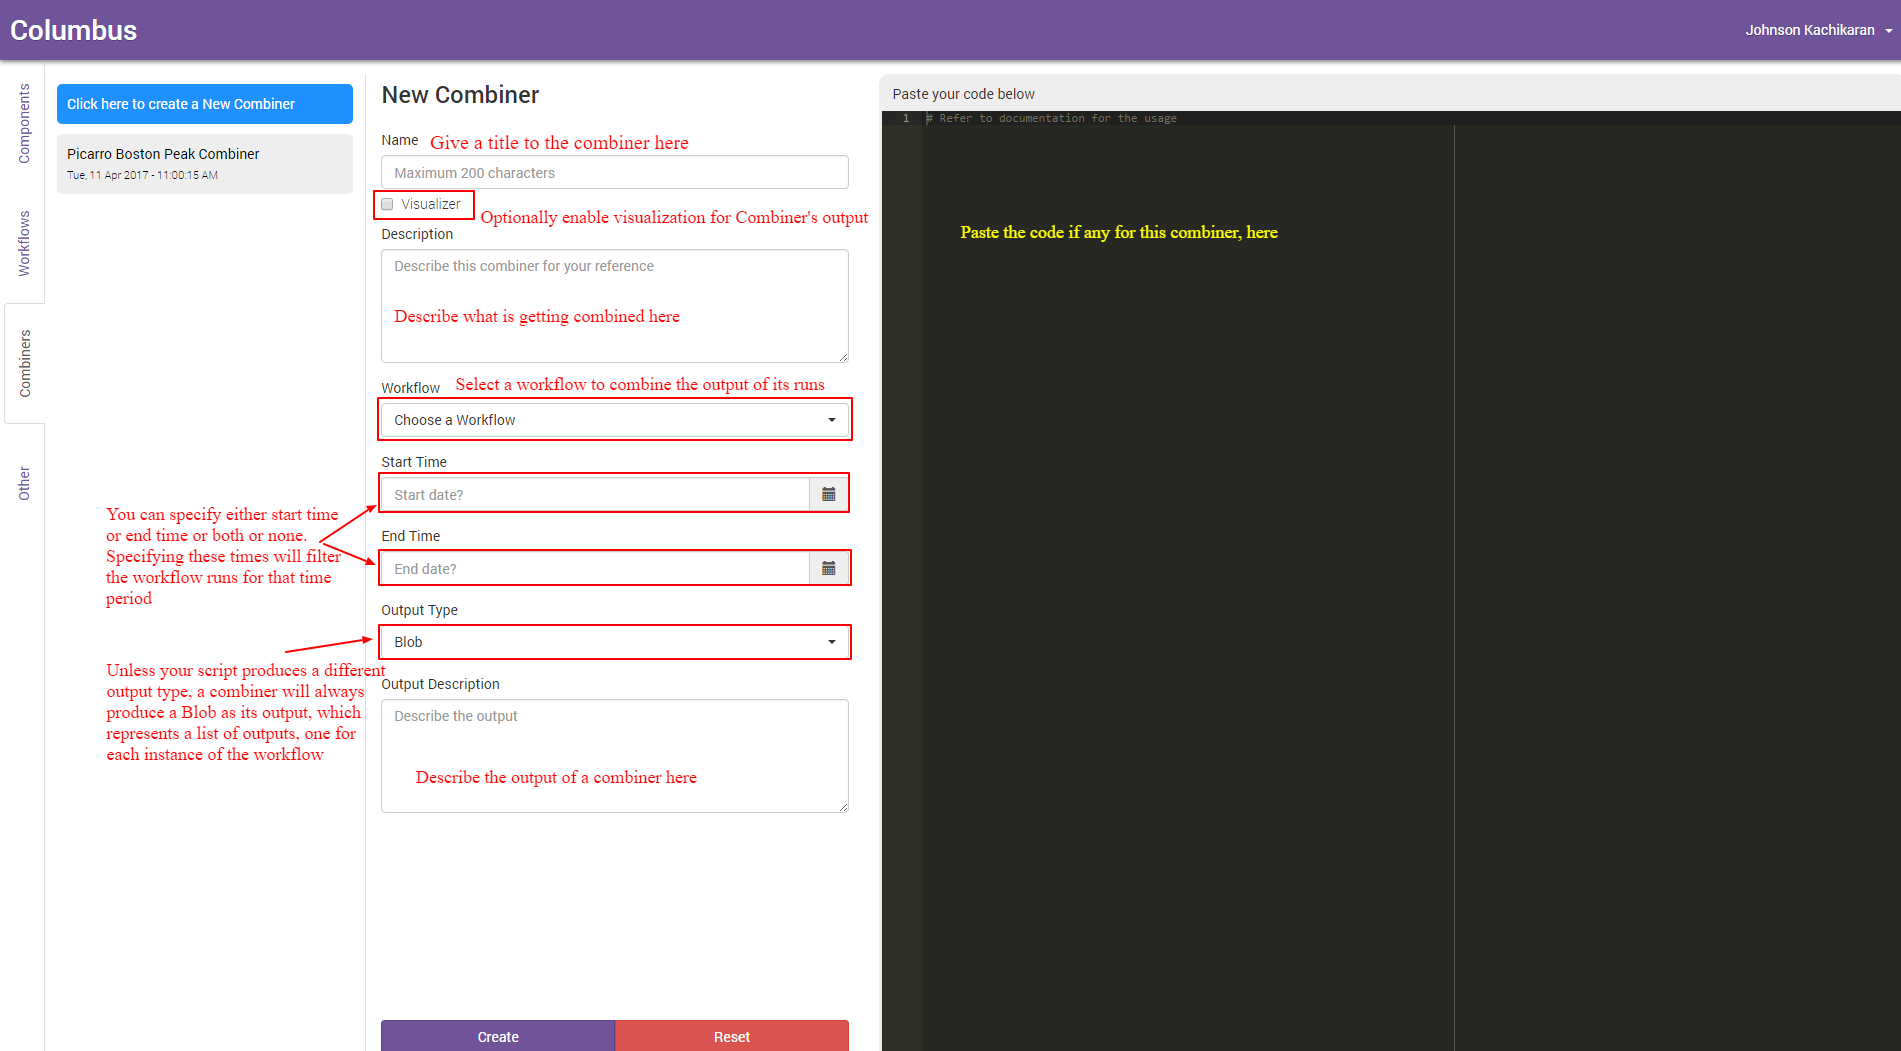Viewport: 1901px width, 1051px height.
Task: Submit the form with Create
Action: (498, 1036)
